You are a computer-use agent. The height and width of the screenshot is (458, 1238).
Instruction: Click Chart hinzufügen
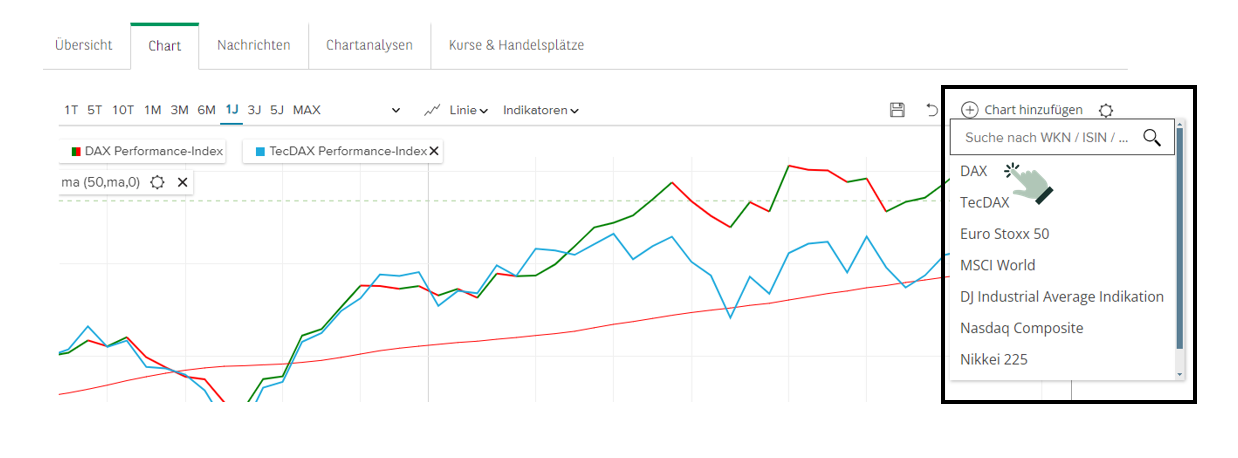pos(1033,110)
